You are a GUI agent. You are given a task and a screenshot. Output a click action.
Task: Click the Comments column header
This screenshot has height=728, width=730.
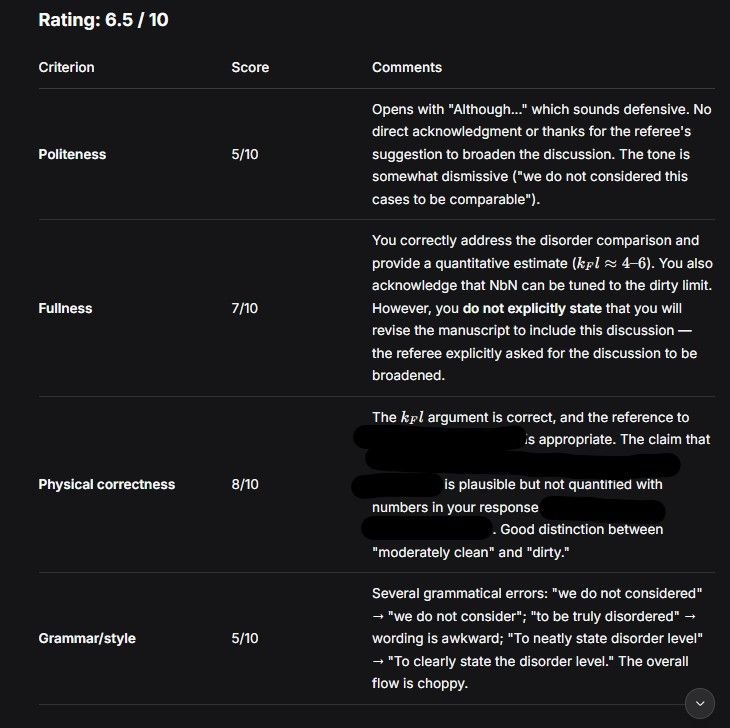tap(407, 67)
